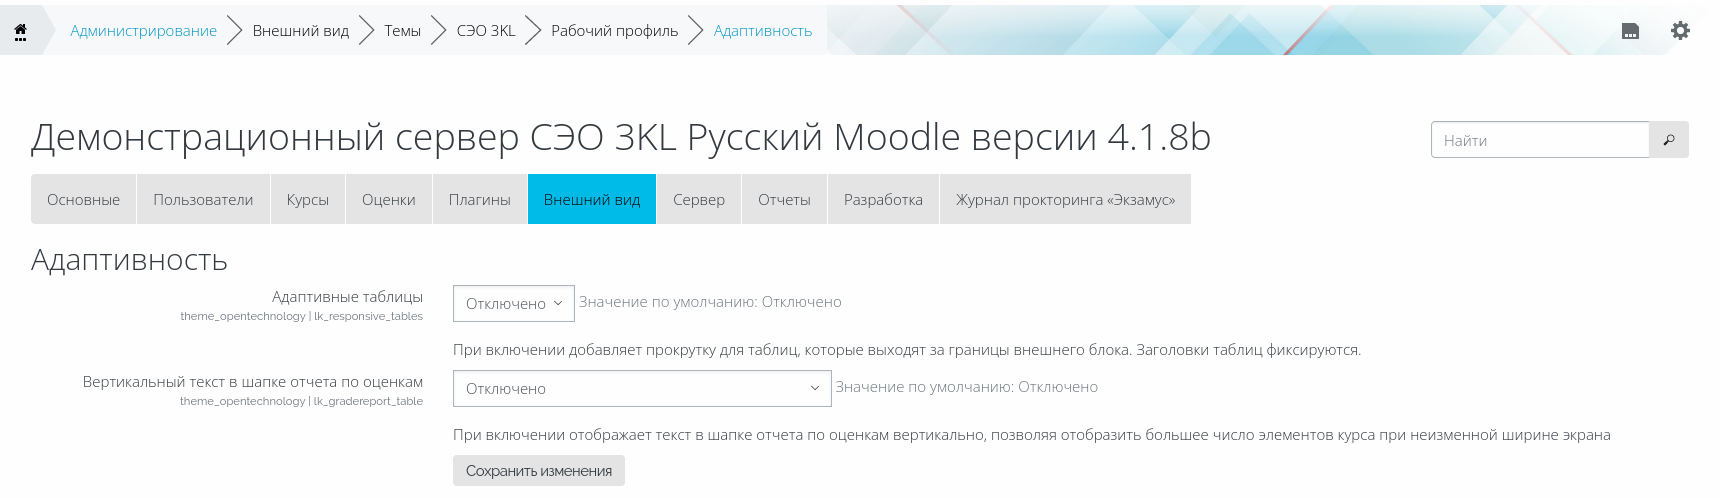Open Рабочий профиль breadcrumb
Image resolution: width=1720 pixels, height=498 pixels.
614,31
